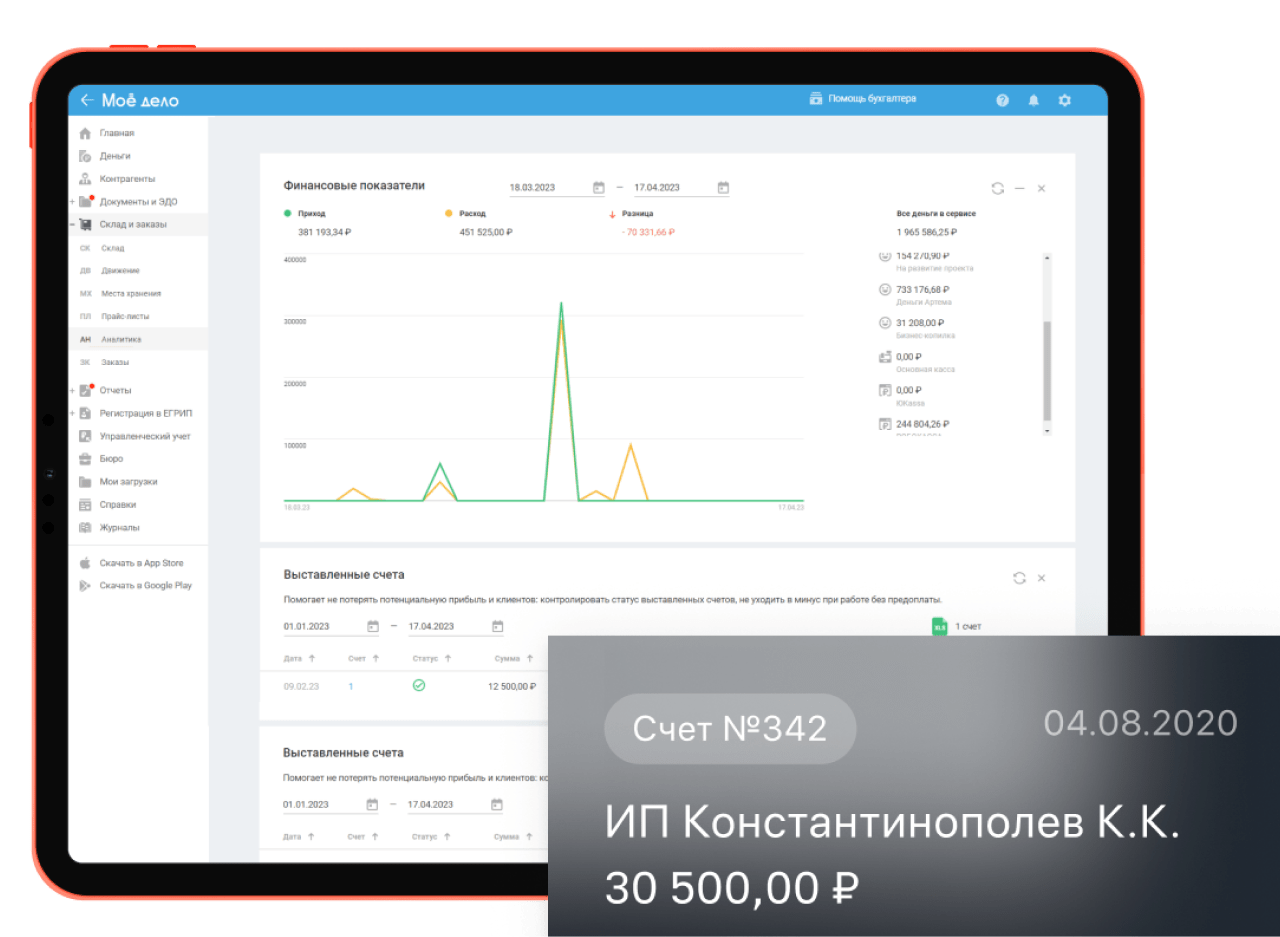Refresh the Финансовые показатели widget
Image resolution: width=1280 pixels, height=937 pixels.
click(x=997, y=188)
